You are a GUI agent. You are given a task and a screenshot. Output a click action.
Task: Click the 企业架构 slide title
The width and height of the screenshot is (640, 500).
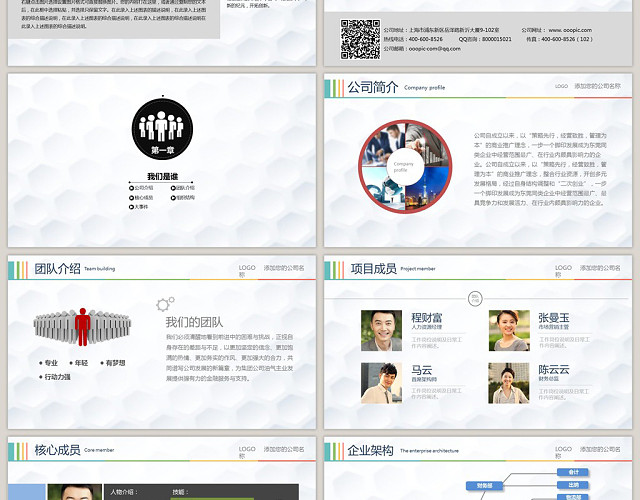[x=371, y=450]
